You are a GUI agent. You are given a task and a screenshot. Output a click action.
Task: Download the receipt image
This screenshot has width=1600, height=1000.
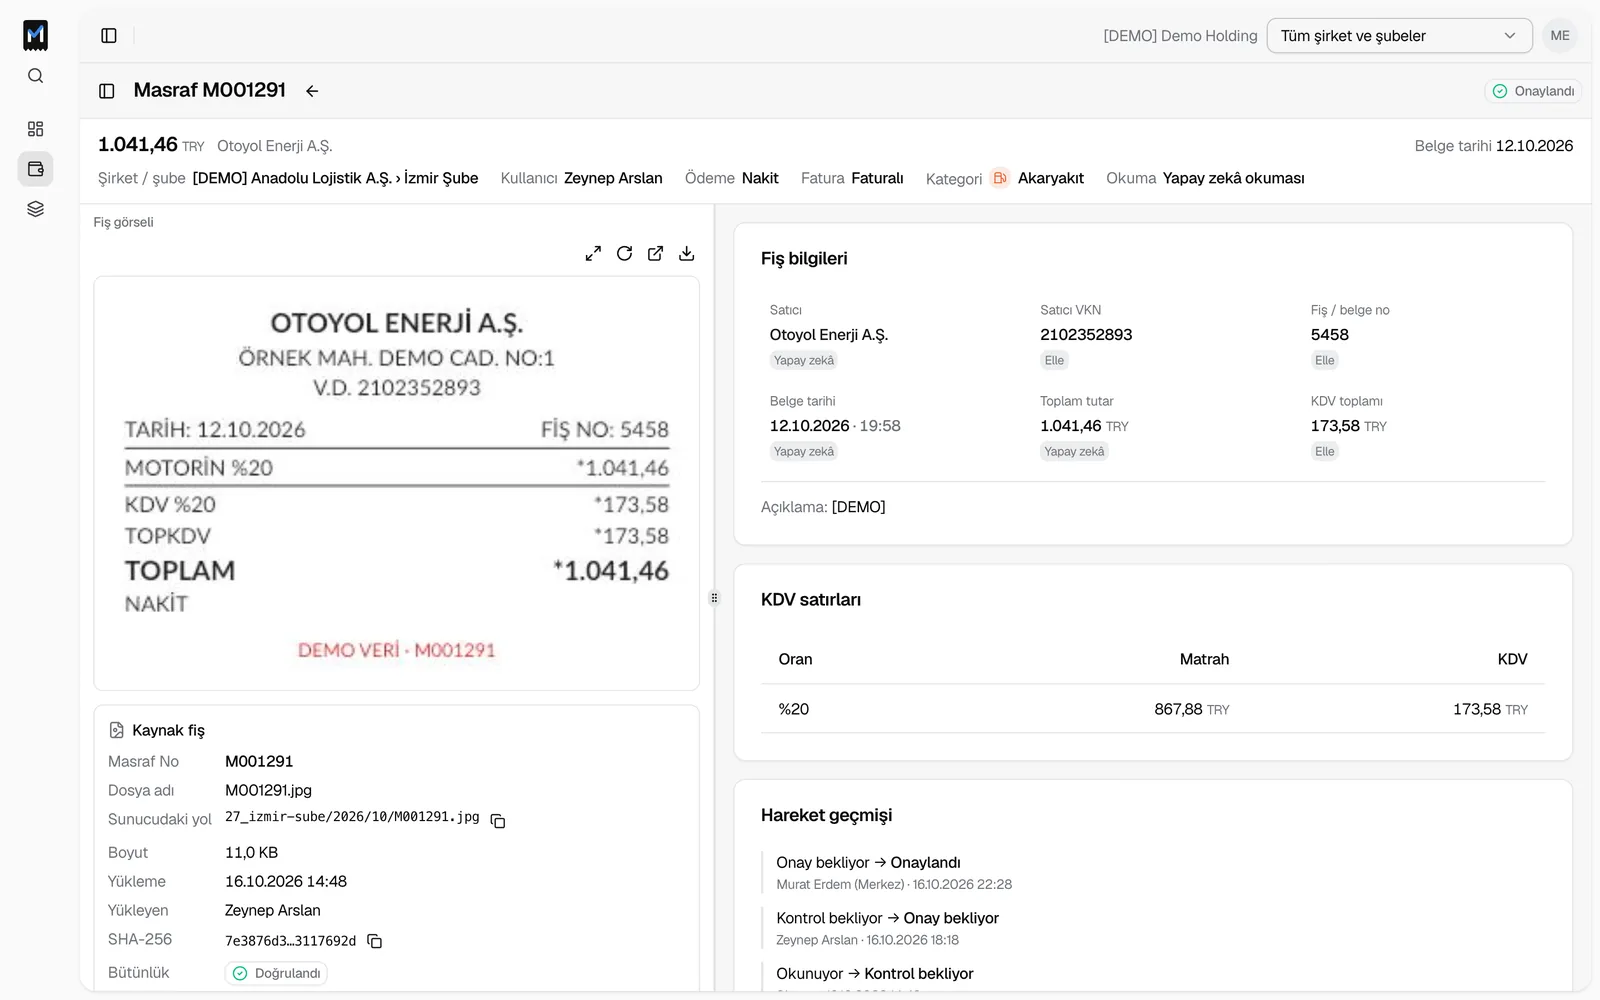(687, 254)
